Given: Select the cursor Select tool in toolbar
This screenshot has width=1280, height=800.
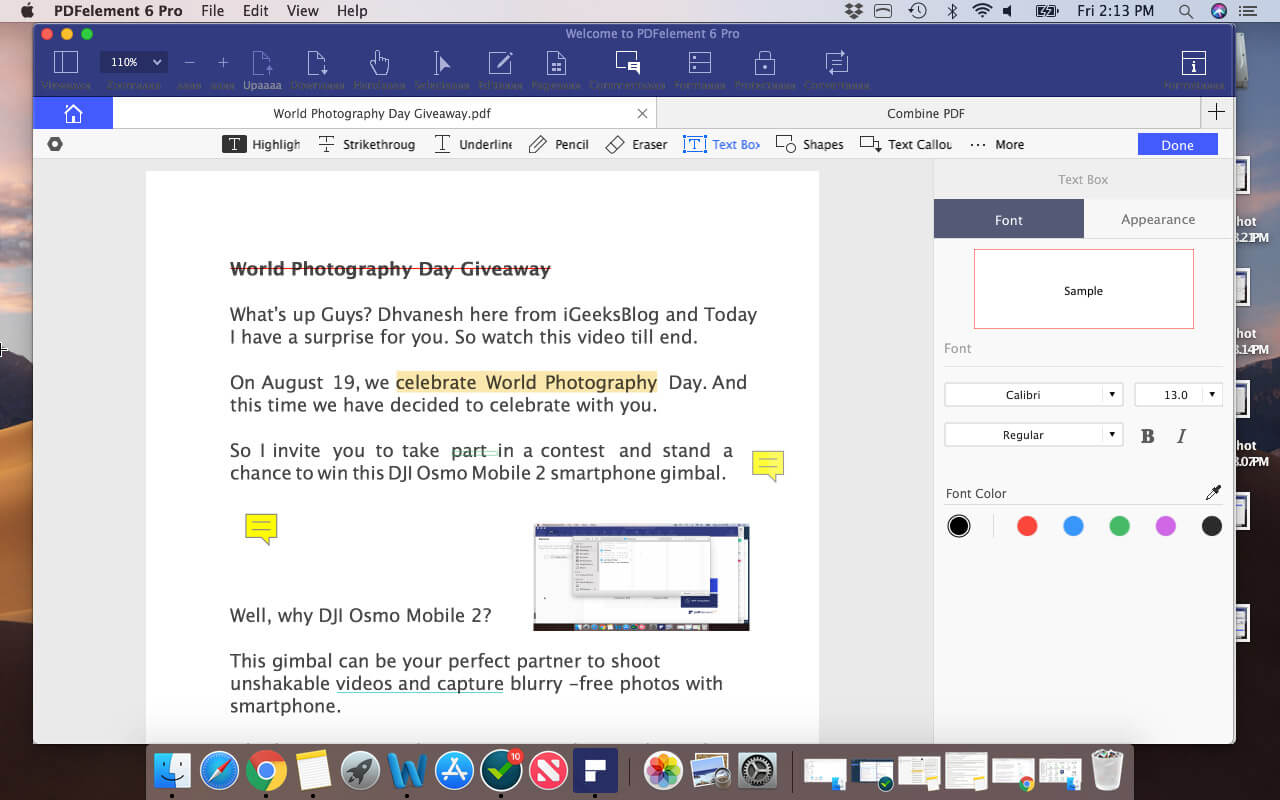Looking at the screenshot, I should click(441, 62).
